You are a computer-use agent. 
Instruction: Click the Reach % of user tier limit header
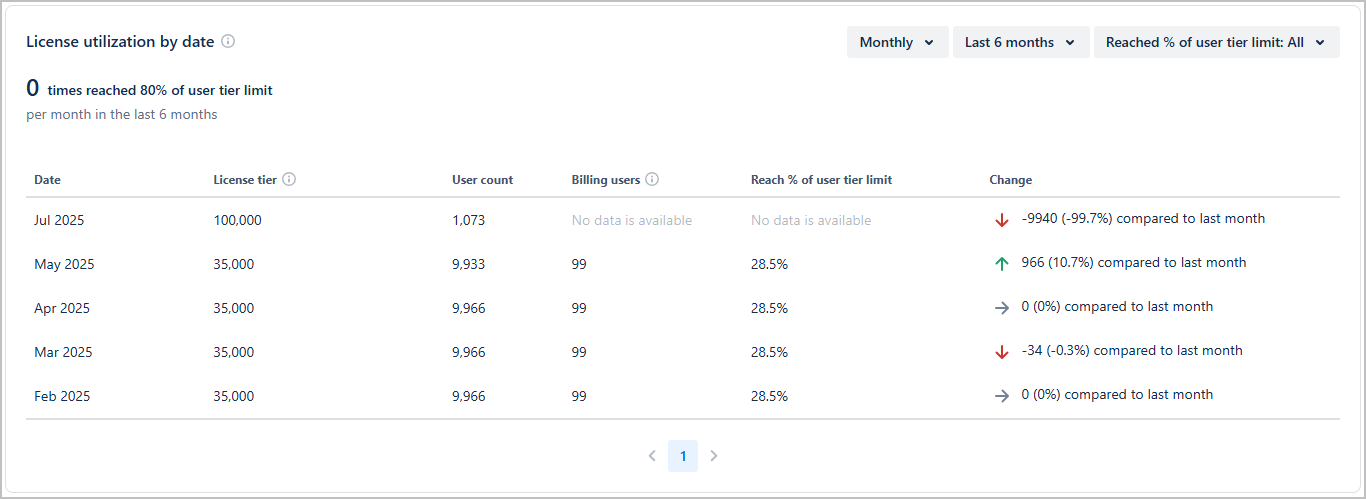pyautogui.click(x=821, y=180)
